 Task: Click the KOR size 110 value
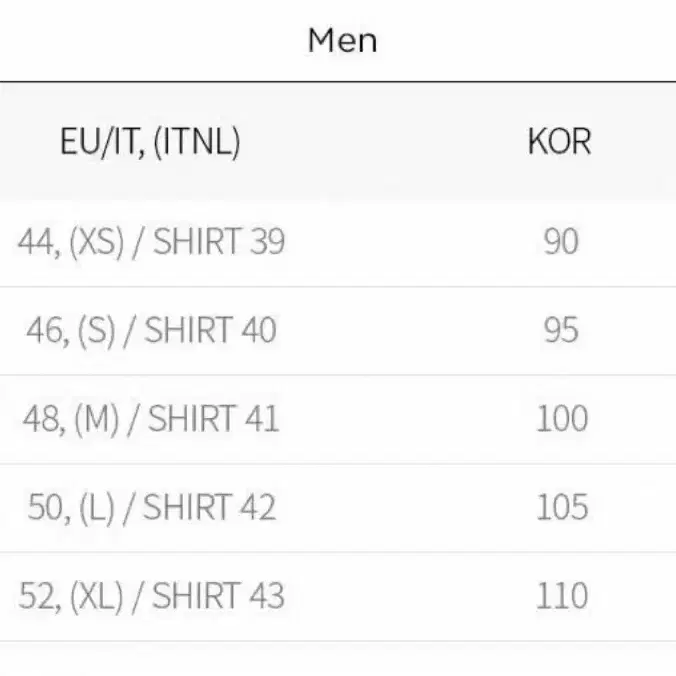pyautogui.click(x=562, y=596)
